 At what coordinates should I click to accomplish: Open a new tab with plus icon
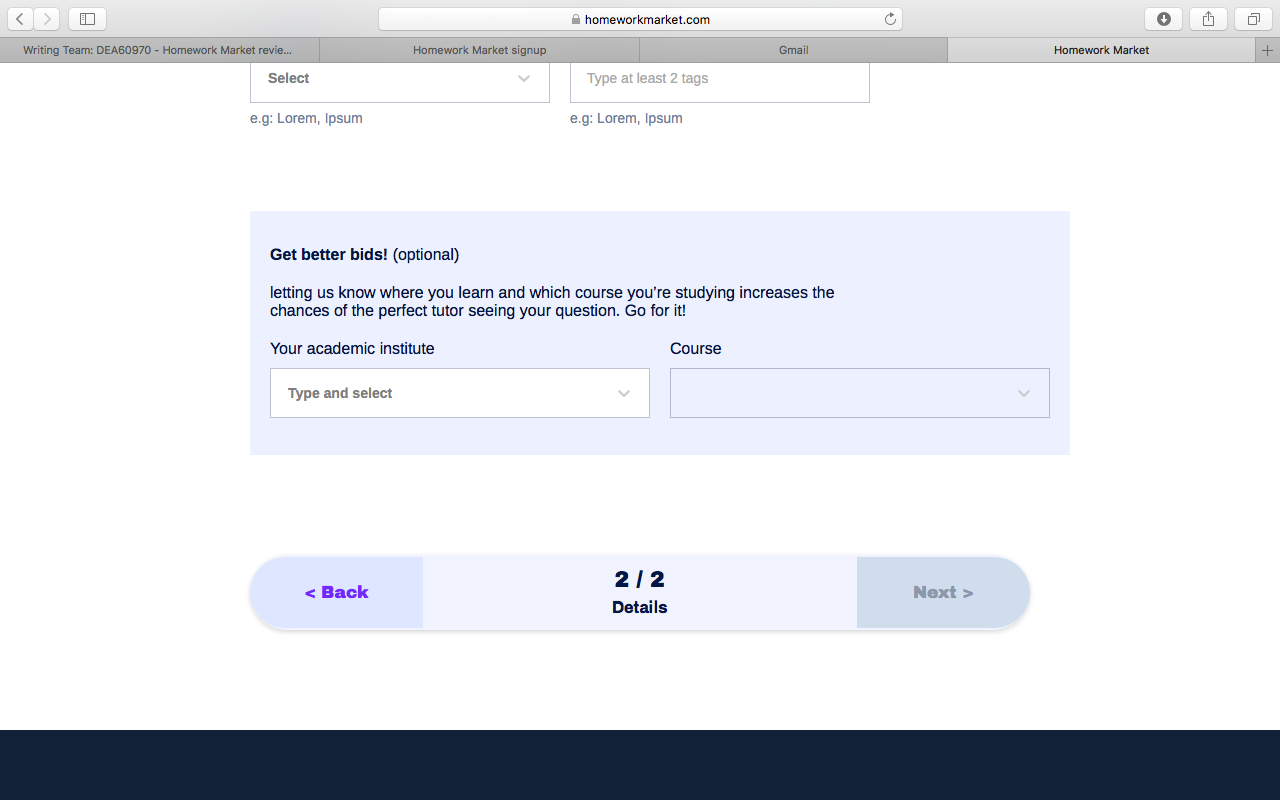click(x=1268, y=50)
